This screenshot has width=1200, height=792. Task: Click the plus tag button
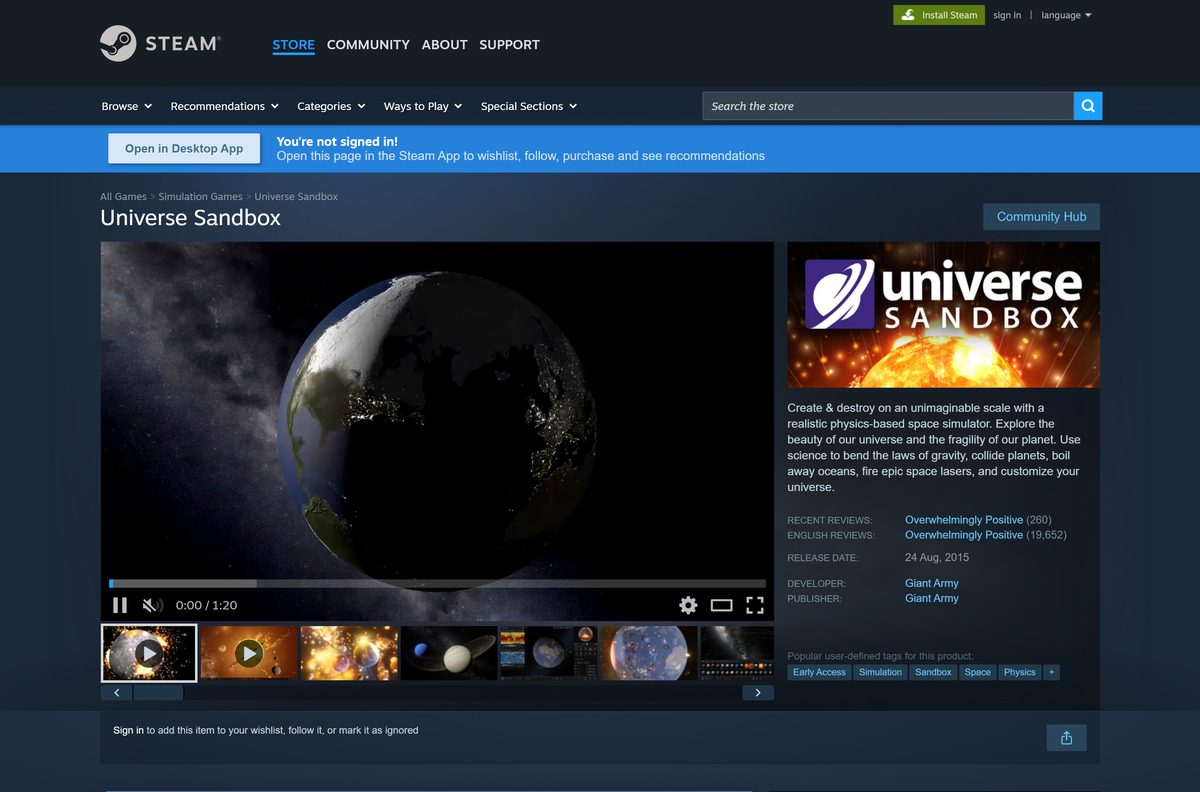pos(1051,672)
